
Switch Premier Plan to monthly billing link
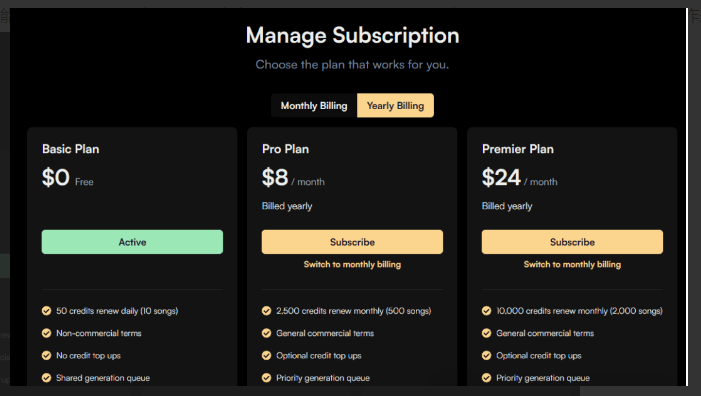pos(572,264)
